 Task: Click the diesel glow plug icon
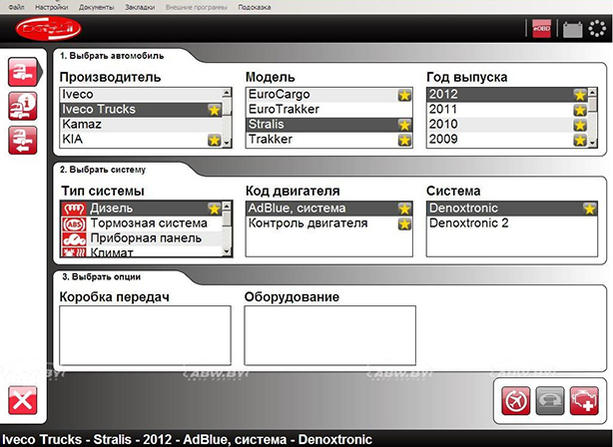pos(74,209)
